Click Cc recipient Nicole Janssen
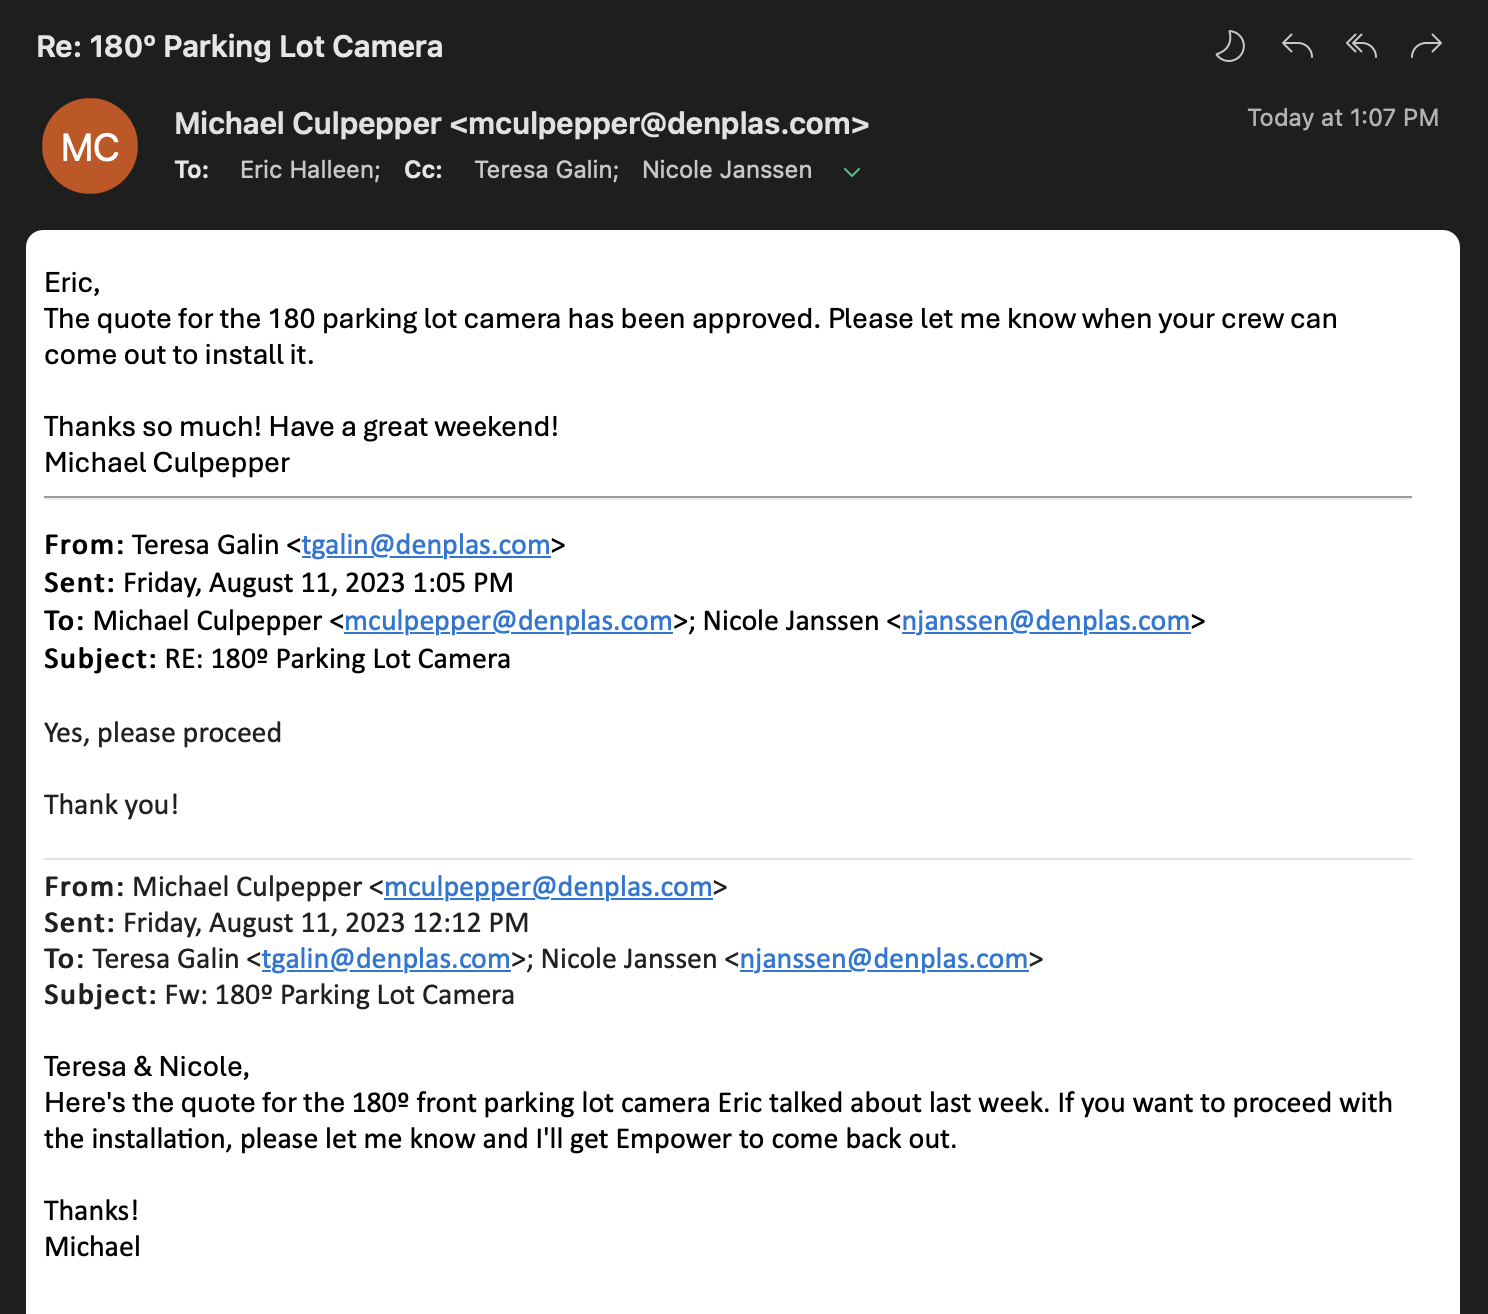Image resolution: width=1488 pixels, height=1314 pixels. 727,170
